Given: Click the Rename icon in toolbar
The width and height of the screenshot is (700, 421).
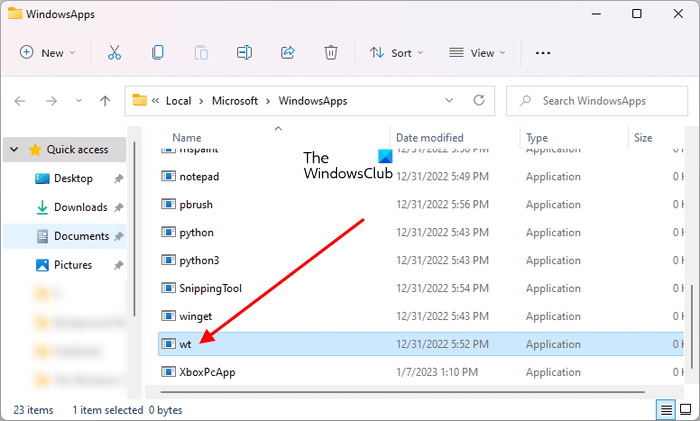Looking at the screenshot, I should point(244,53).
